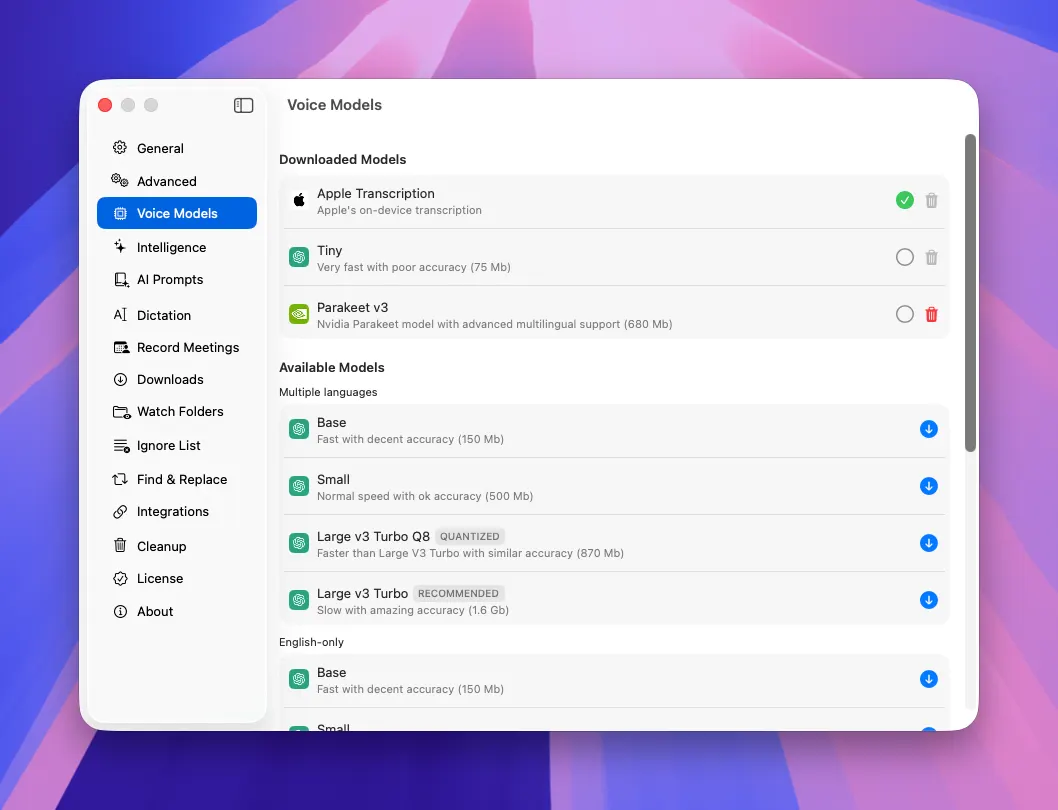Click the Cleanup trash icon in sidebar

120,545
